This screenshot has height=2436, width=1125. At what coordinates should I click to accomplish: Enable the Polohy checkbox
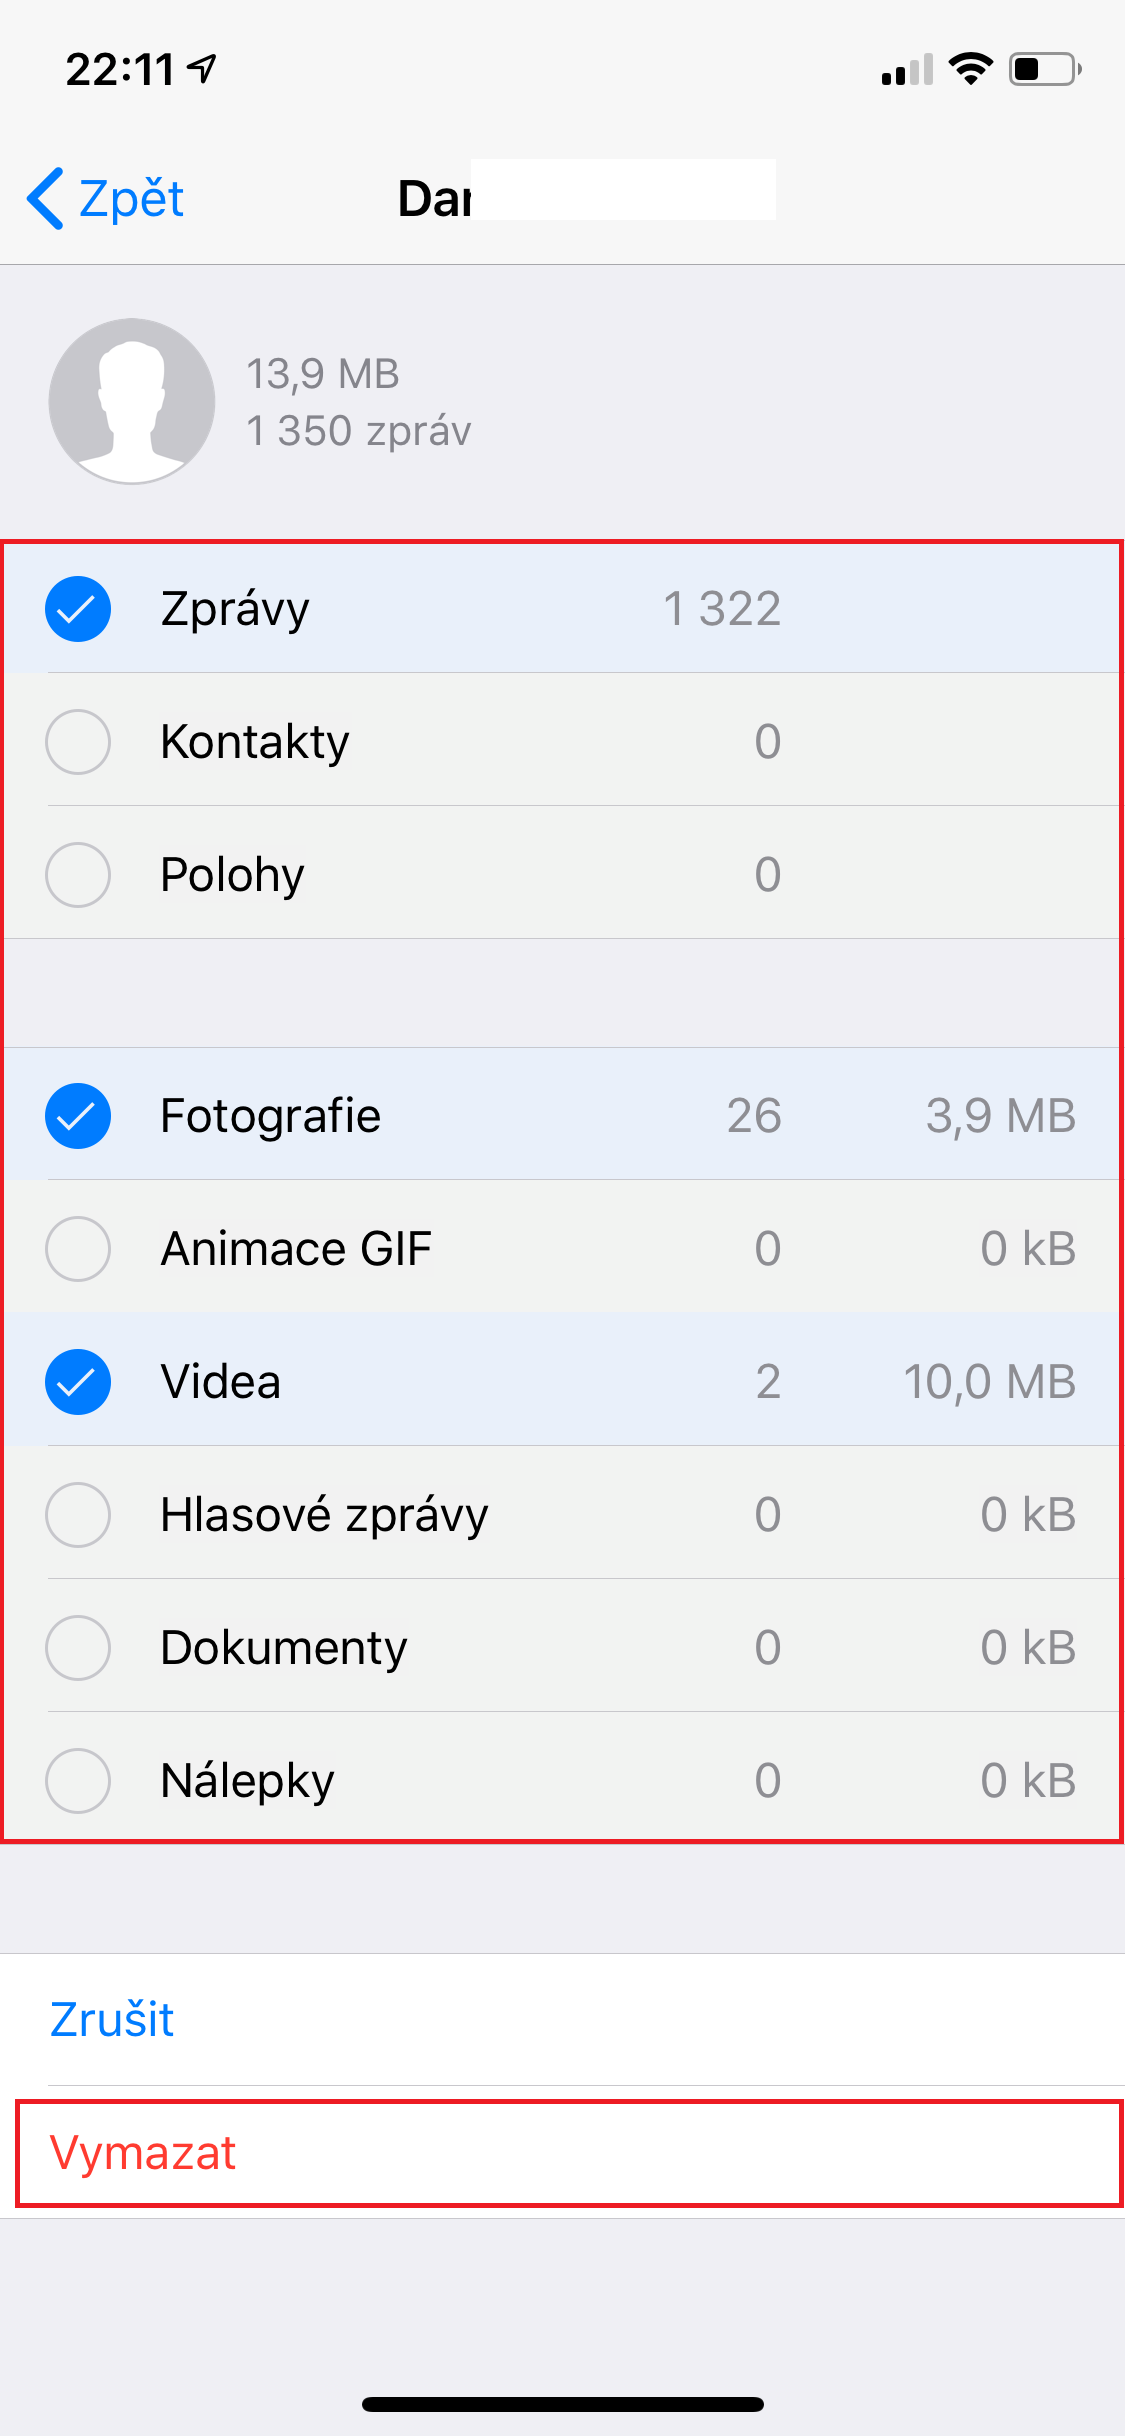(78, 875)
